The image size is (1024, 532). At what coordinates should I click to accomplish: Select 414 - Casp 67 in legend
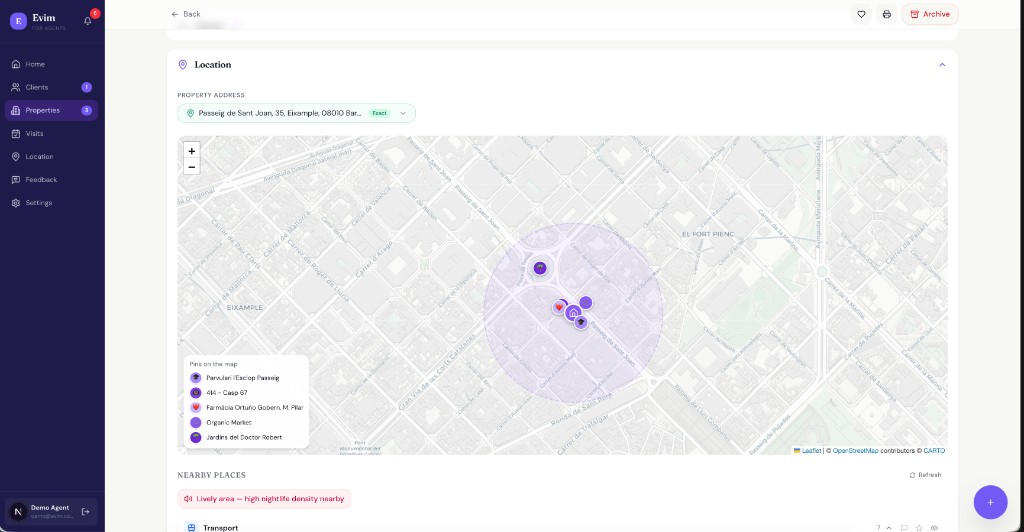(x=219, y=393)
